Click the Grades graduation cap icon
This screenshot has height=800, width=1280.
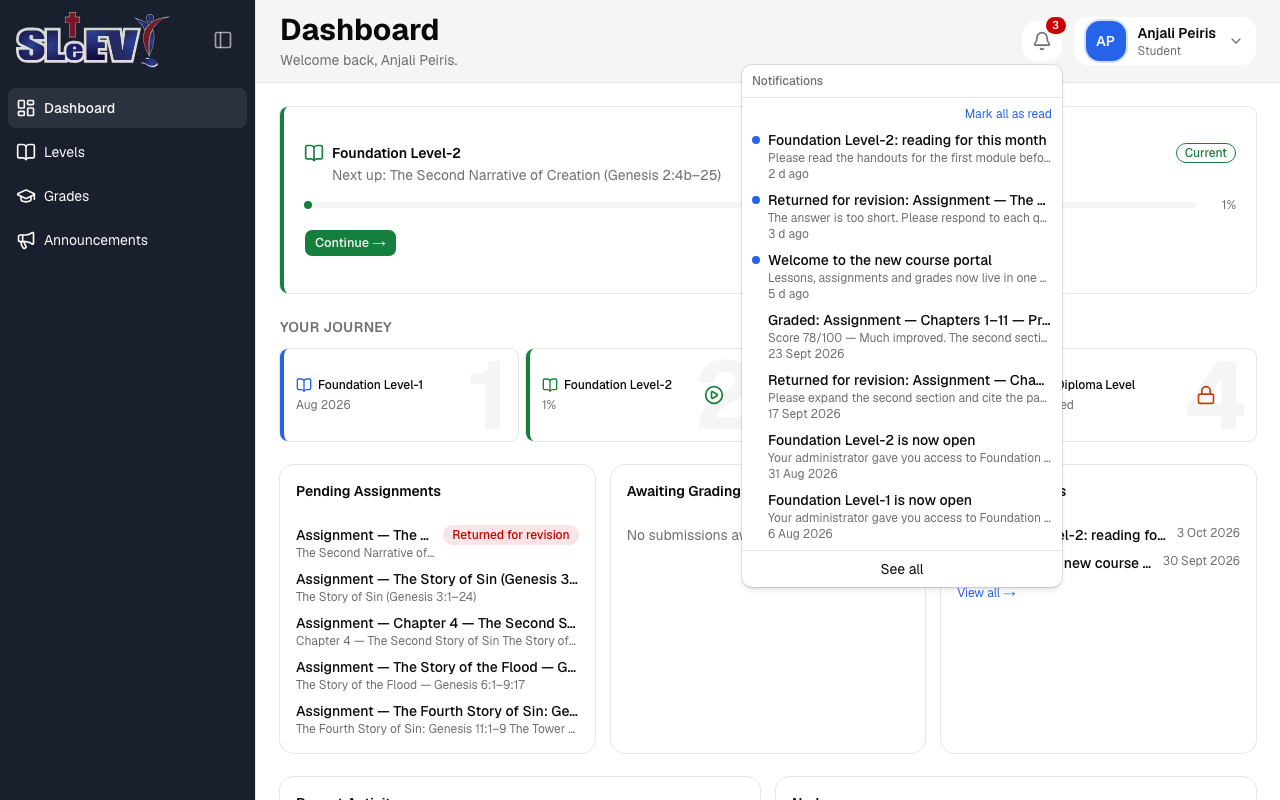pyautogui.click(x=26, y=196)
